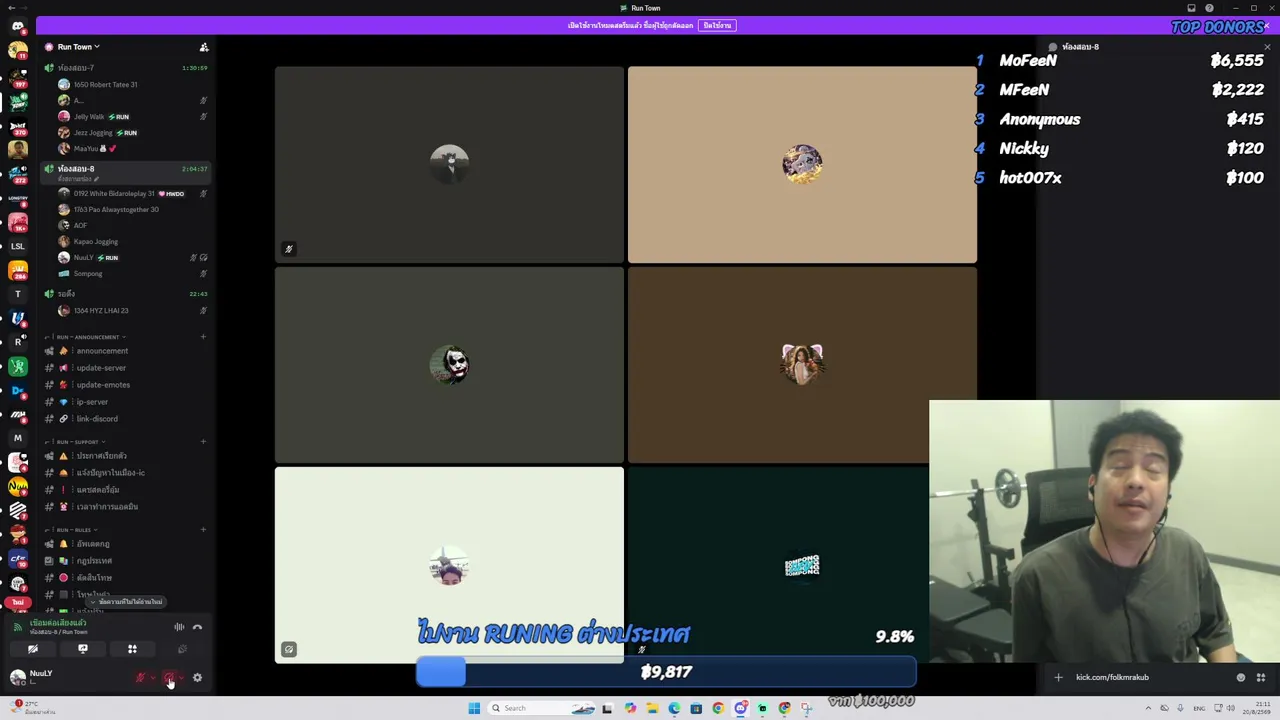Open the เวลาทำการแอดมิน channel

pyautogui.click(x=107, y=507)
